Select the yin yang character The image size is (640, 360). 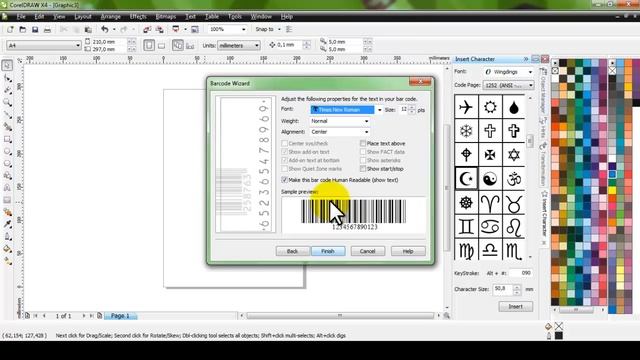pos(490,178)
